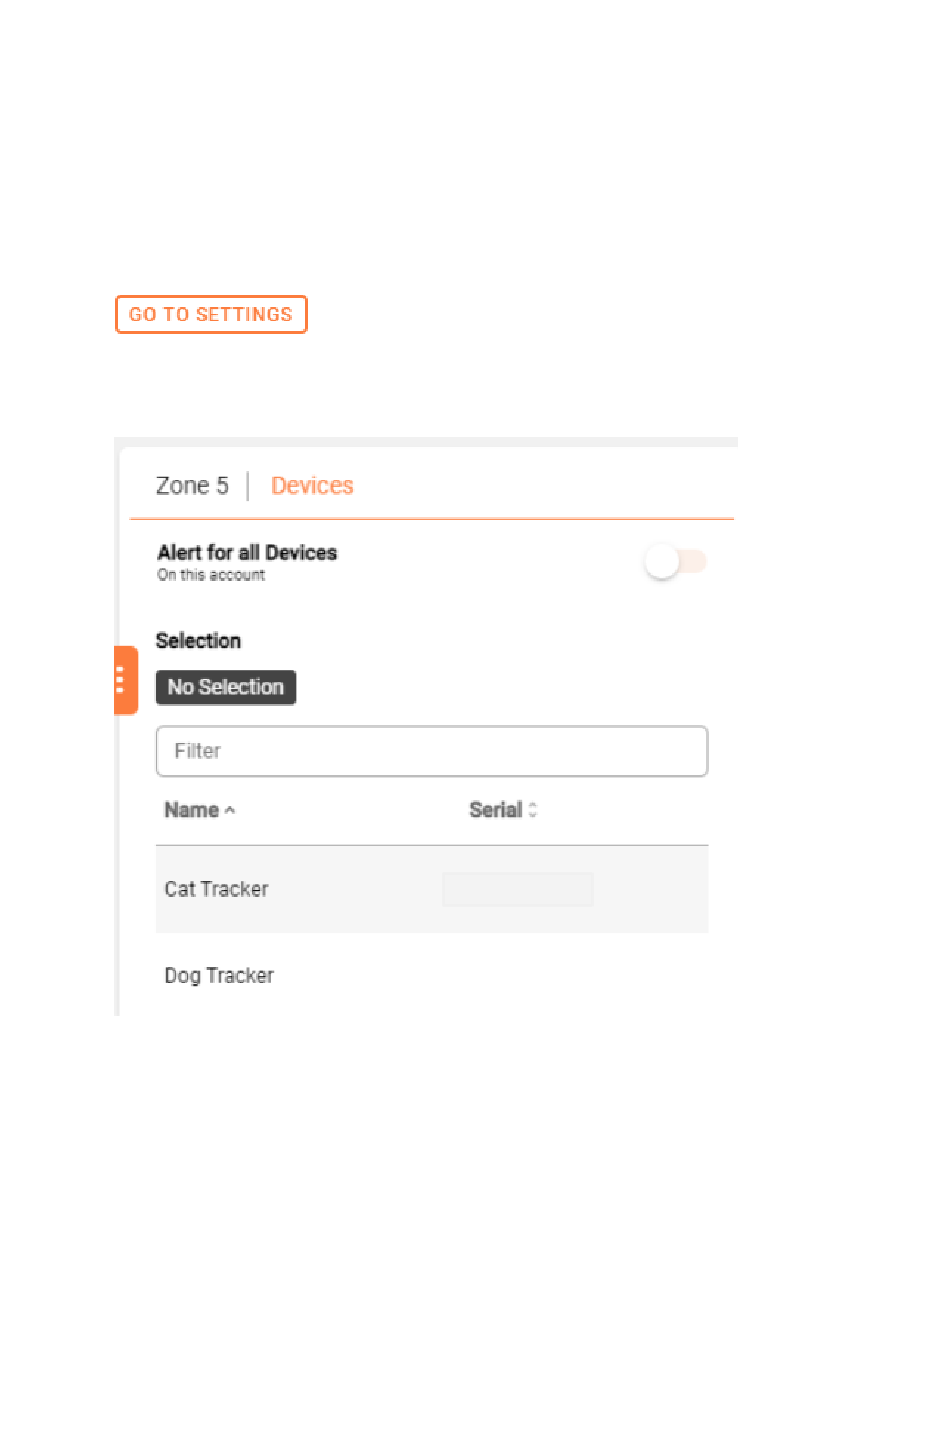Image resolution: width=950 pixels, height=1429 pixels.
Task: Switch to the Zone 5 tab
Action: [192, 486]
